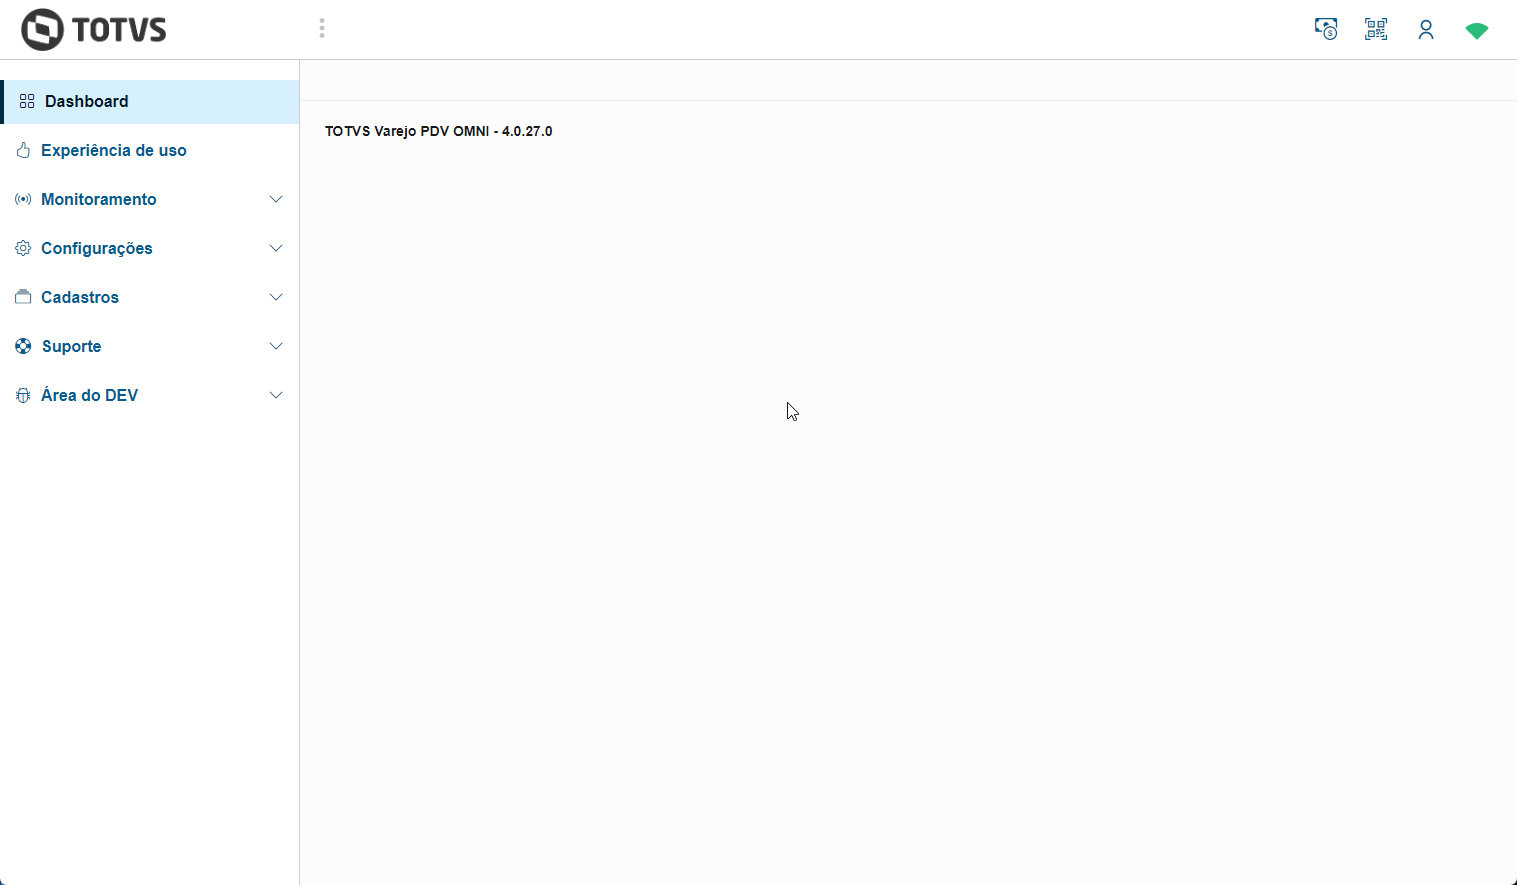This screenshot has height=885, width=1517.
Task: Open Experiência de uso menu item
Action: [x=150, y=150]
